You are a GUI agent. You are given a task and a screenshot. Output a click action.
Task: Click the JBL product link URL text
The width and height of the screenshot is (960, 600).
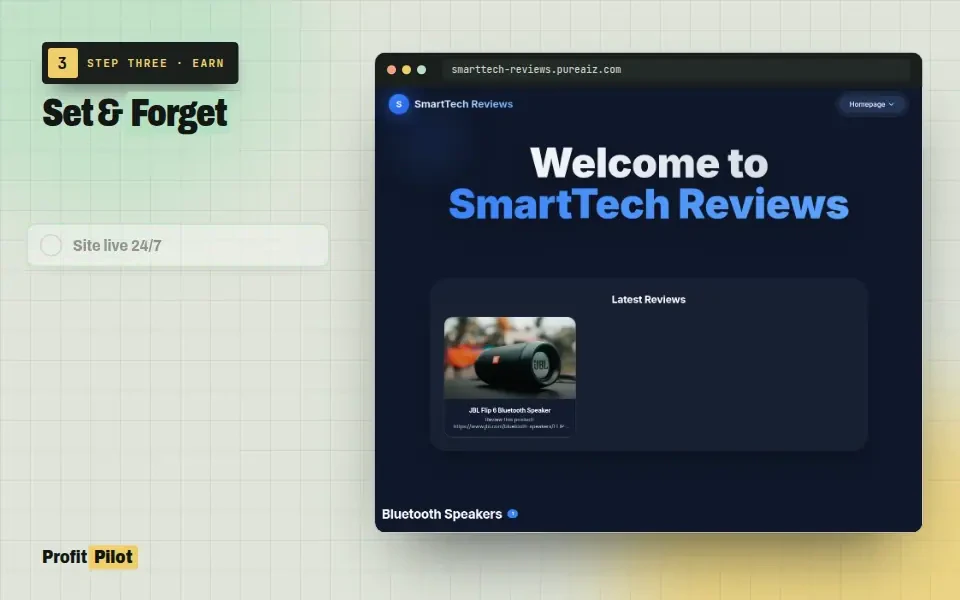tap(509, 426)
